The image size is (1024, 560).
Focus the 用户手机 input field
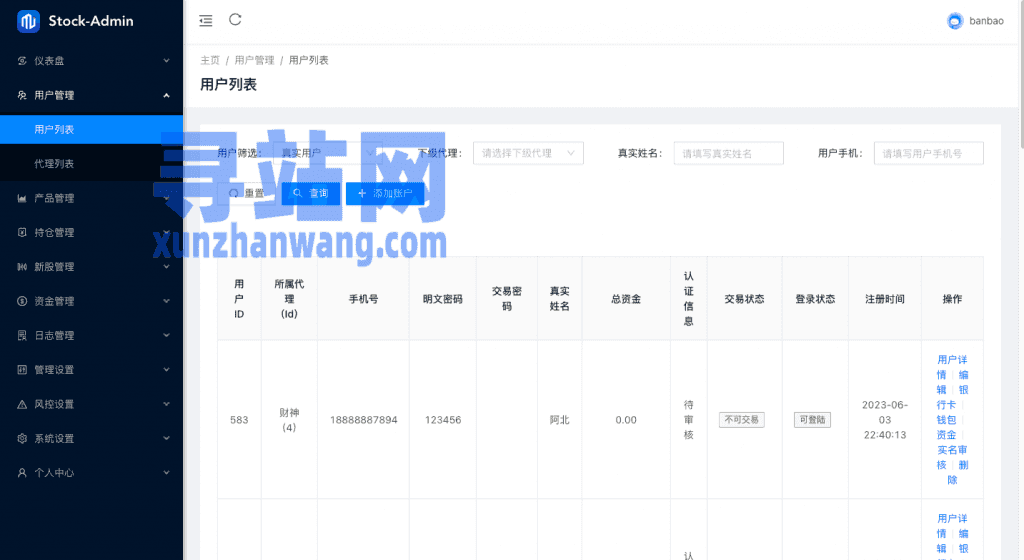(x=929, y=153)
